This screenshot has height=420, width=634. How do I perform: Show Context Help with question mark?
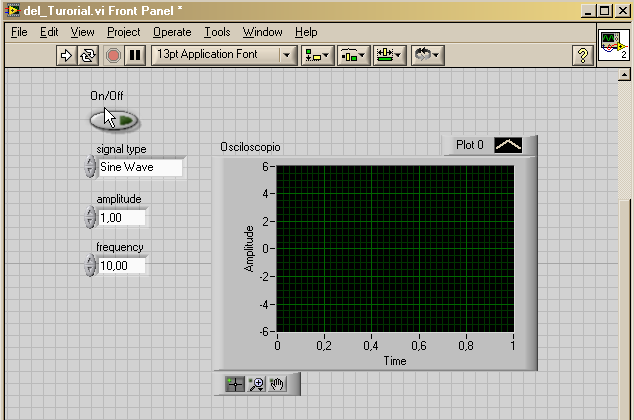tap(583, 55)
